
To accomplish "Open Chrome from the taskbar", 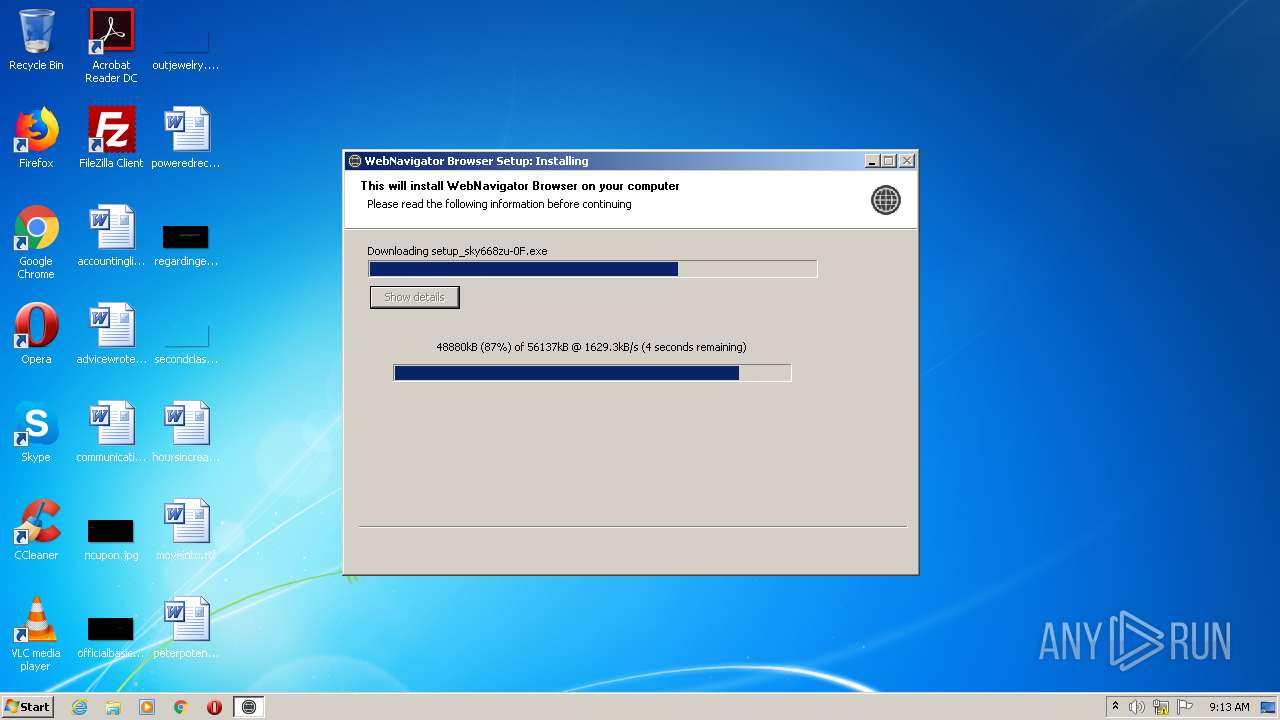I will (x=181, y=707).
